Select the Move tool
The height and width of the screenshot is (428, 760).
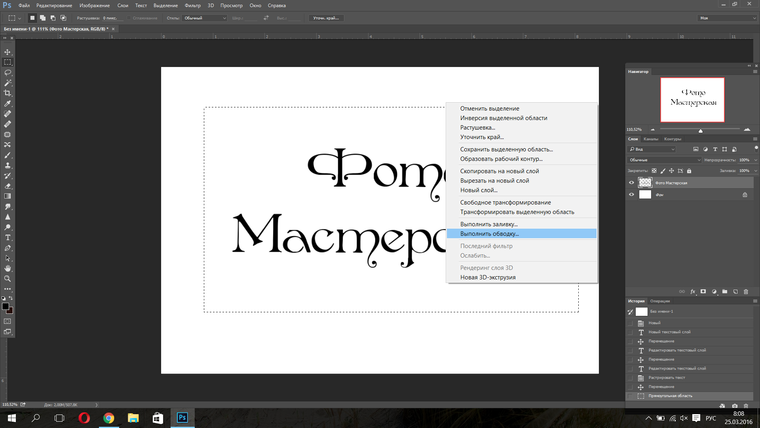pos(7,50)
